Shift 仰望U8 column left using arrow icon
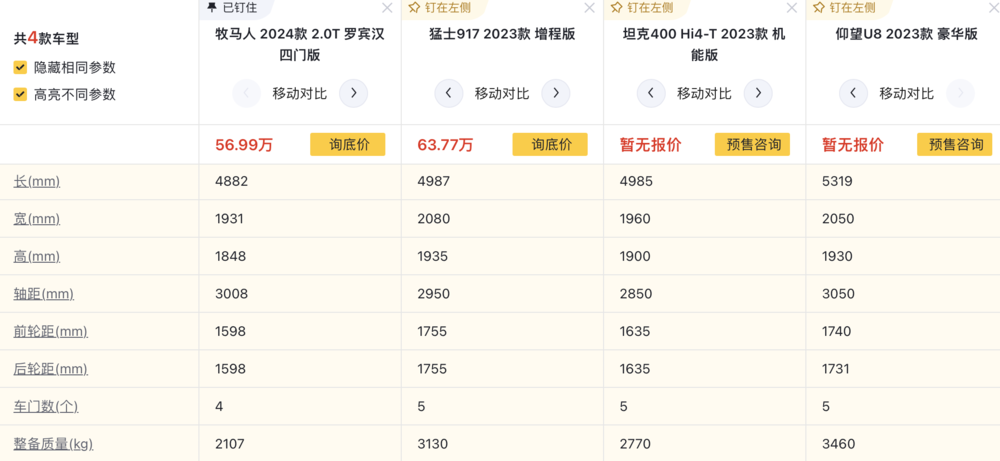The image size is (1000, 461). [x=853, y=94]
